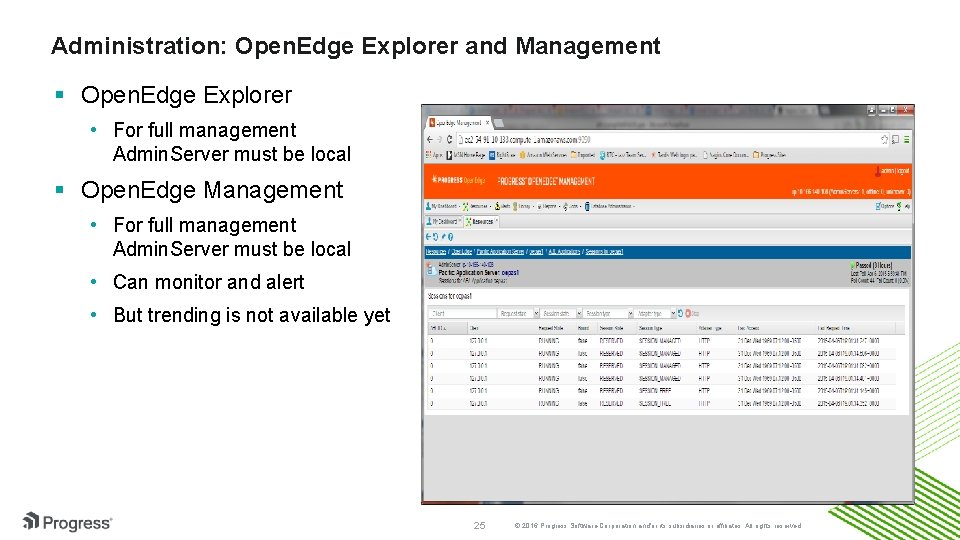Open the Chrome menu button
Screen dimensions: 960x540
click(x=907, y=140)
